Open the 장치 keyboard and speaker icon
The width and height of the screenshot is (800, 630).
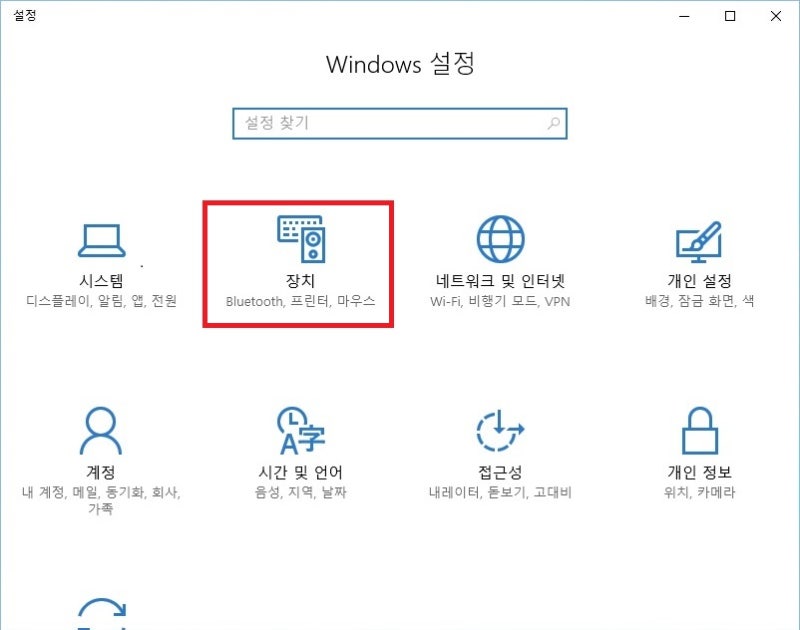pos(301,239)
